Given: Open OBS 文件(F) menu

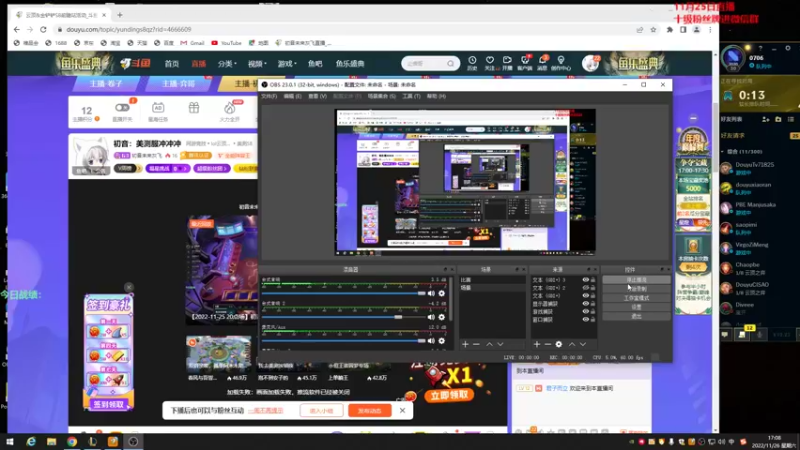Looking at the screenshot, I should pyautogui.click(x=269, y=96).
